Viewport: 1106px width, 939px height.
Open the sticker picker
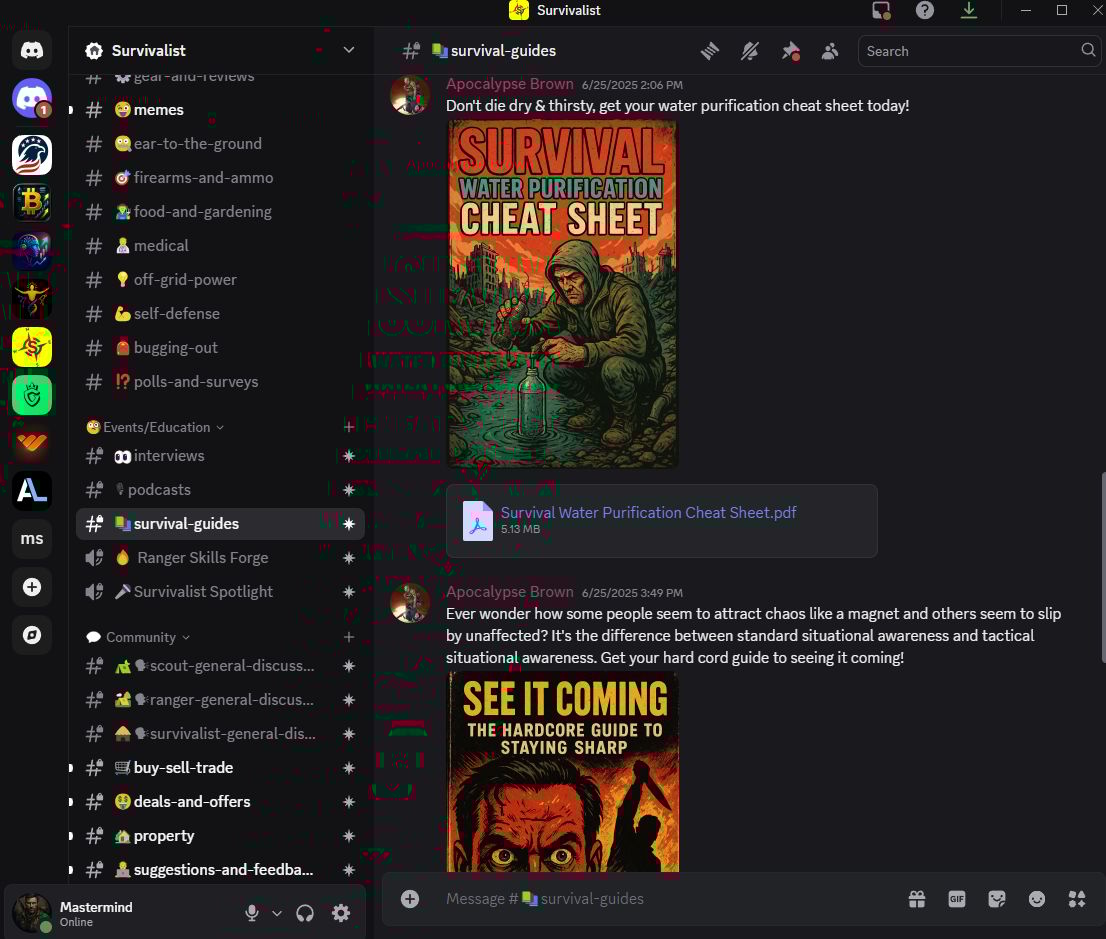point(997,899)
